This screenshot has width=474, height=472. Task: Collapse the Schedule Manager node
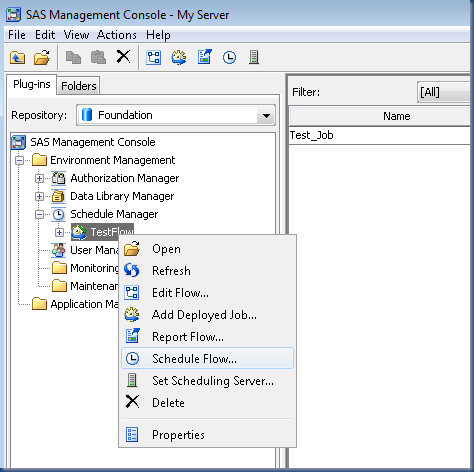pos(39,214)
